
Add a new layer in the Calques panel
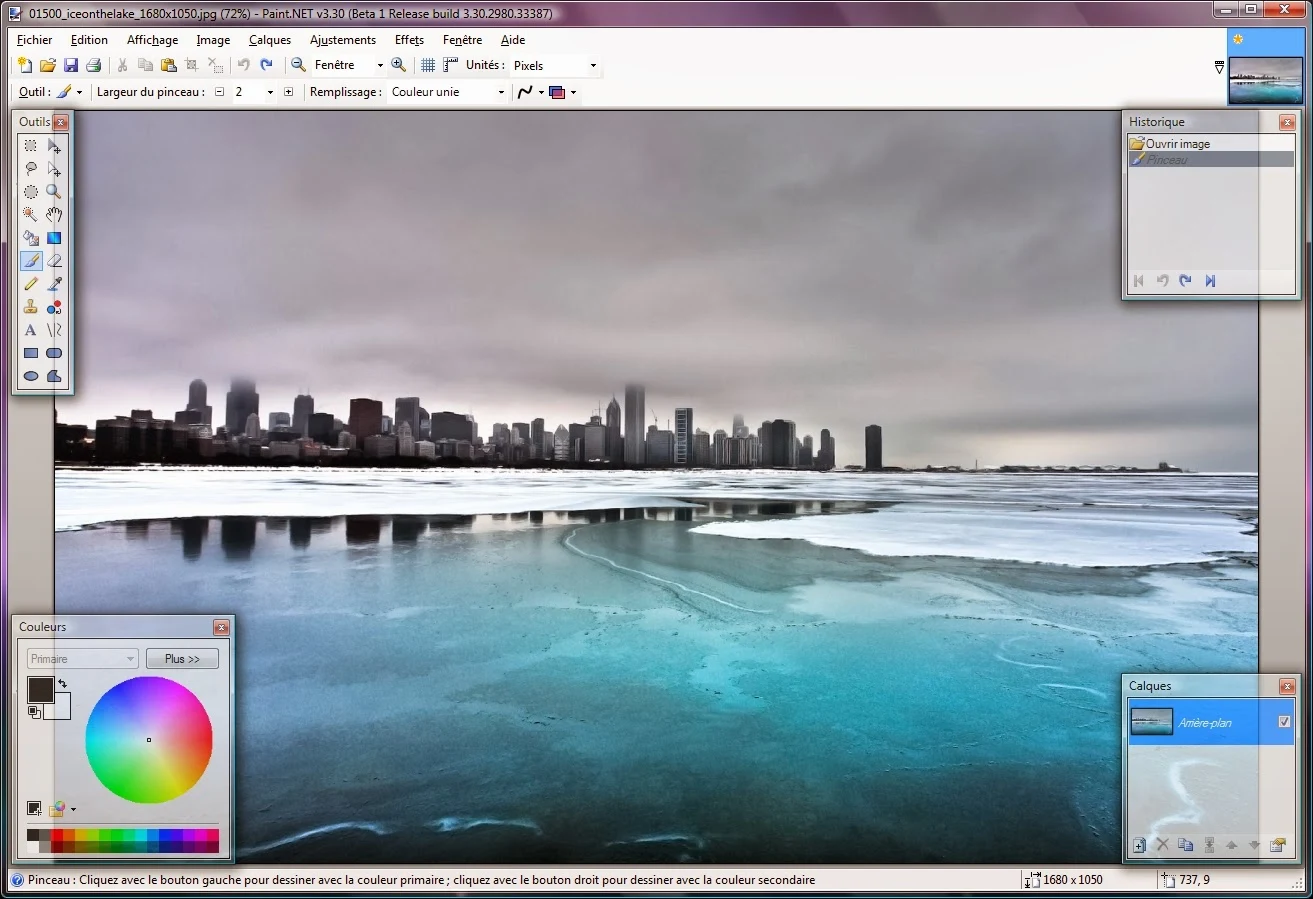[1139, 845]
